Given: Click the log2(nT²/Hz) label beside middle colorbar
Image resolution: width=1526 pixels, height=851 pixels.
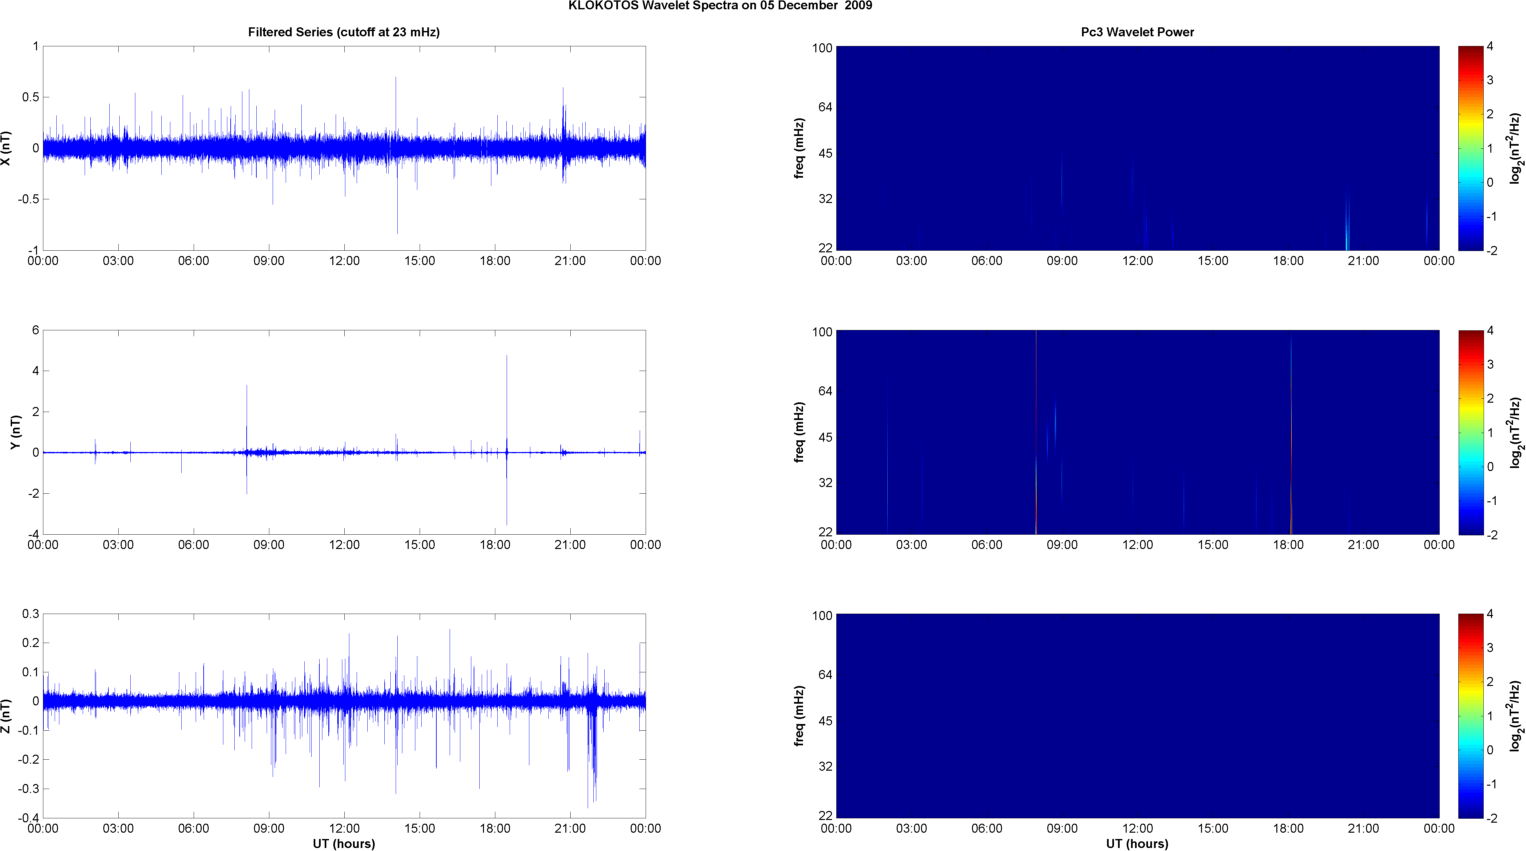Looking at the screenshot, I should (1516, 432).
